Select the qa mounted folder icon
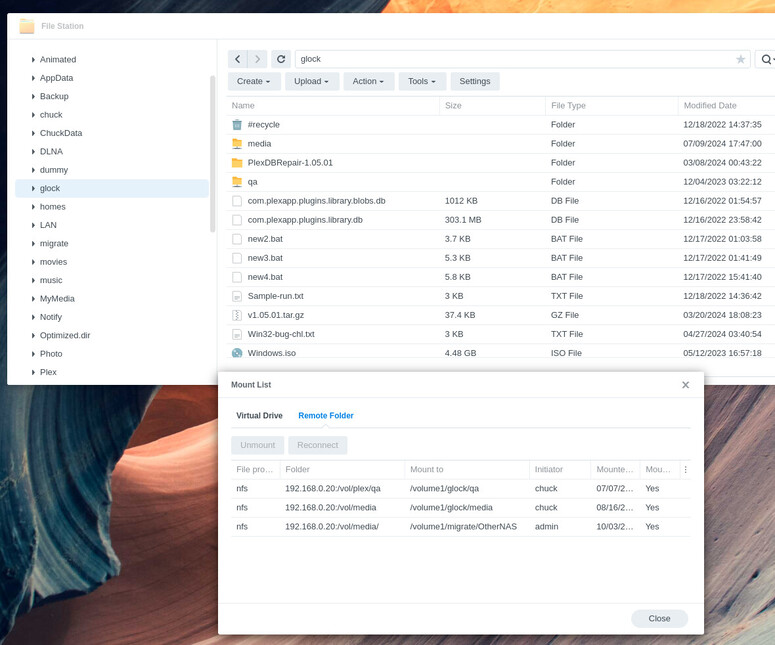This screenshot has width=775, height=645. [237, 182]
